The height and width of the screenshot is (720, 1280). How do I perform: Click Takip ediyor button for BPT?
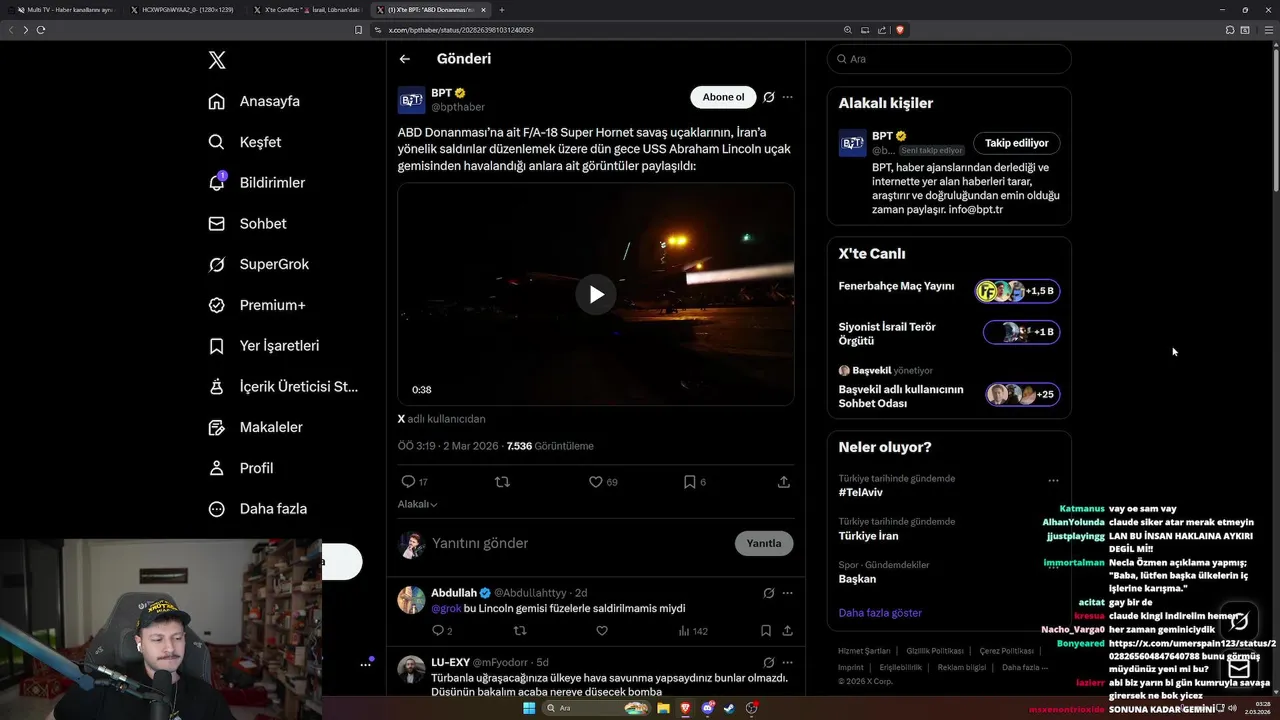tap(1016, 143)
